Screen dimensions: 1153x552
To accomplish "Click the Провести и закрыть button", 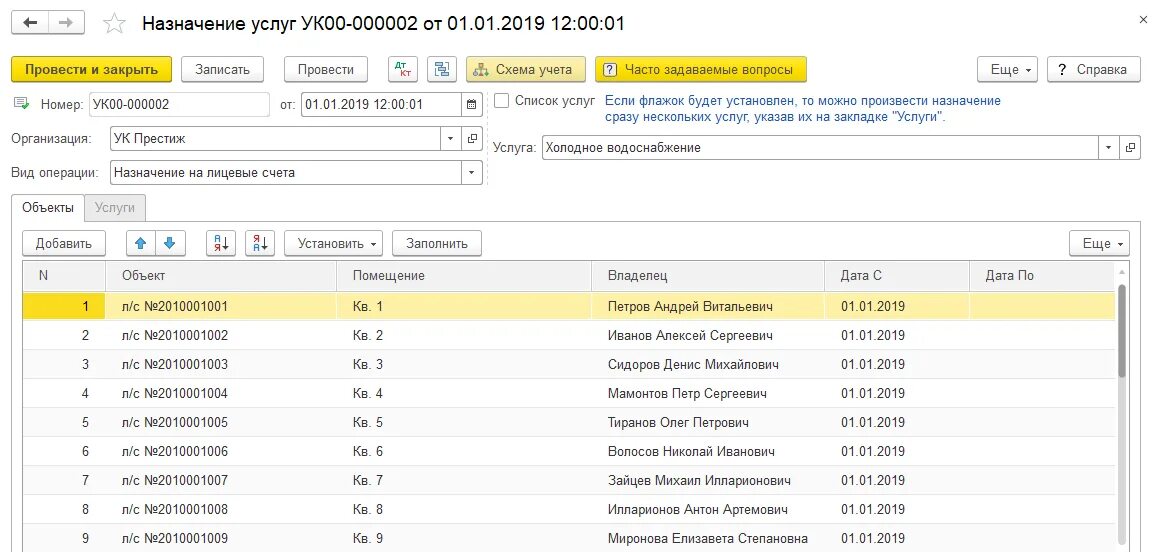I will click(92, 69).
